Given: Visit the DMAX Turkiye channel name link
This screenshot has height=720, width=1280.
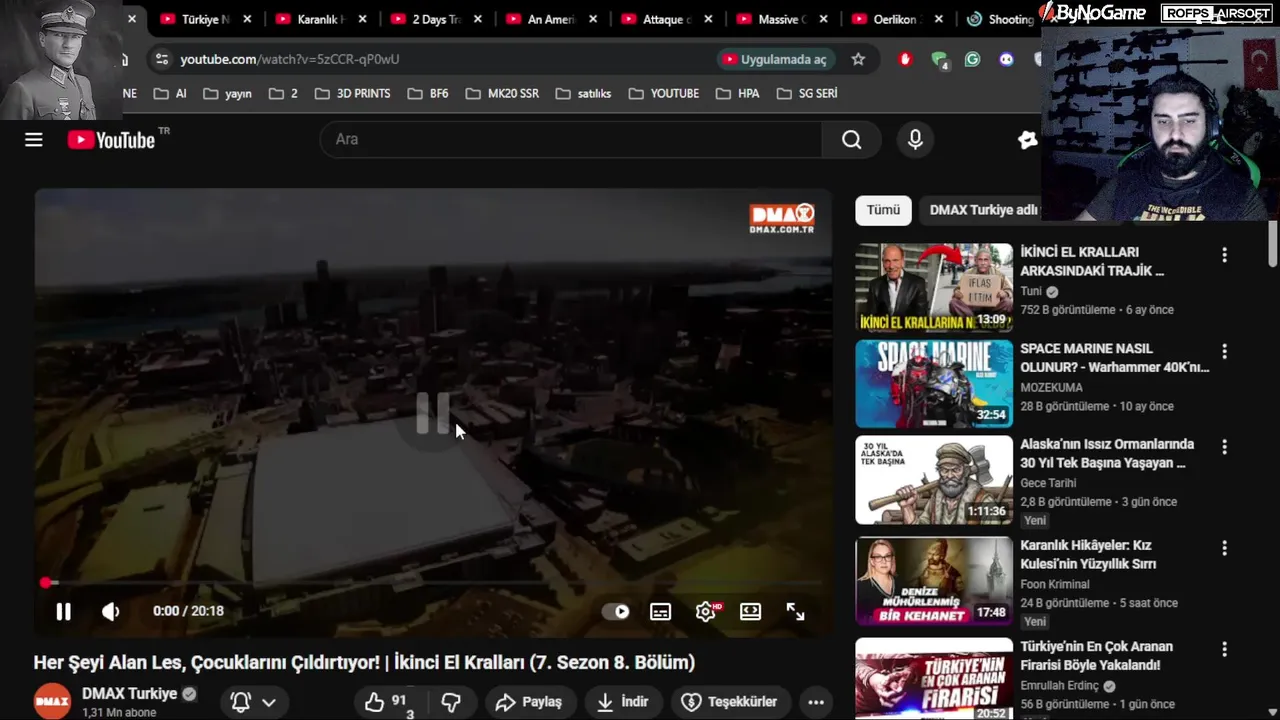Looking at the screenshot, I should click(129, 693).
